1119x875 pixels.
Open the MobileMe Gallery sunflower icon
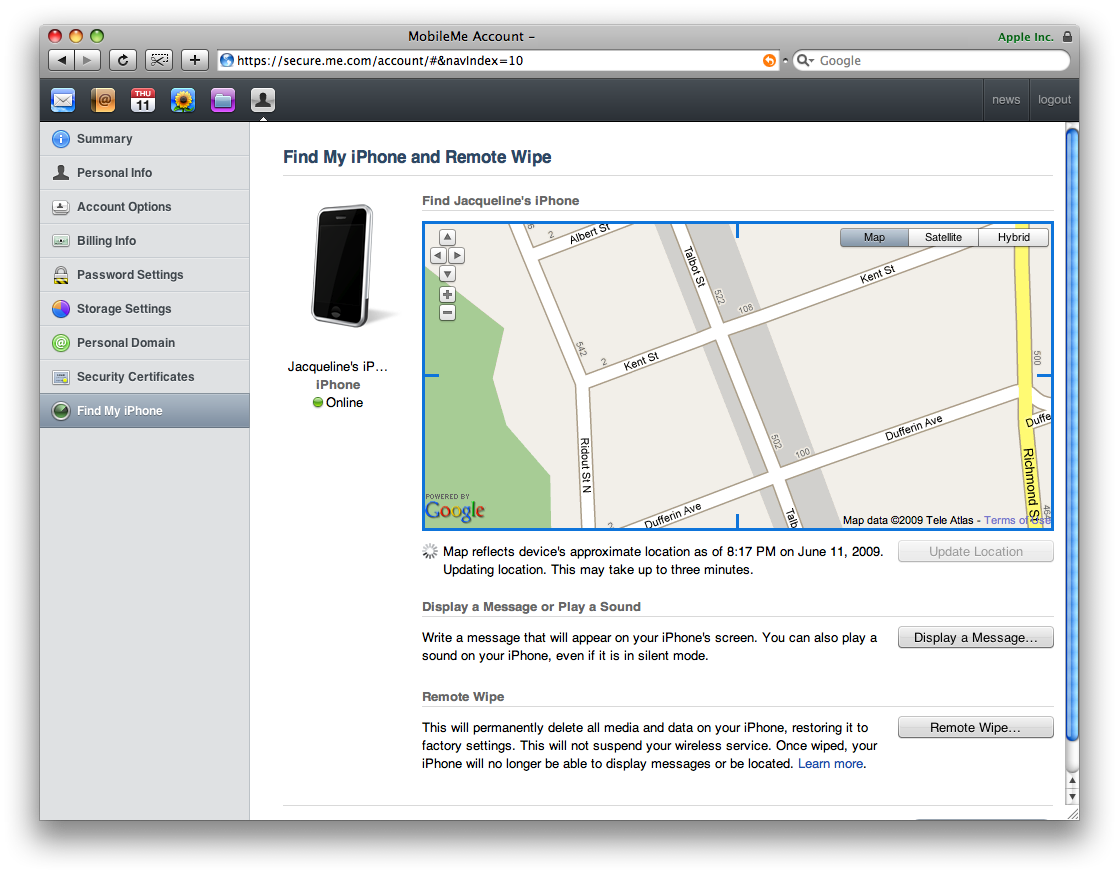click(x=183, y=100)
